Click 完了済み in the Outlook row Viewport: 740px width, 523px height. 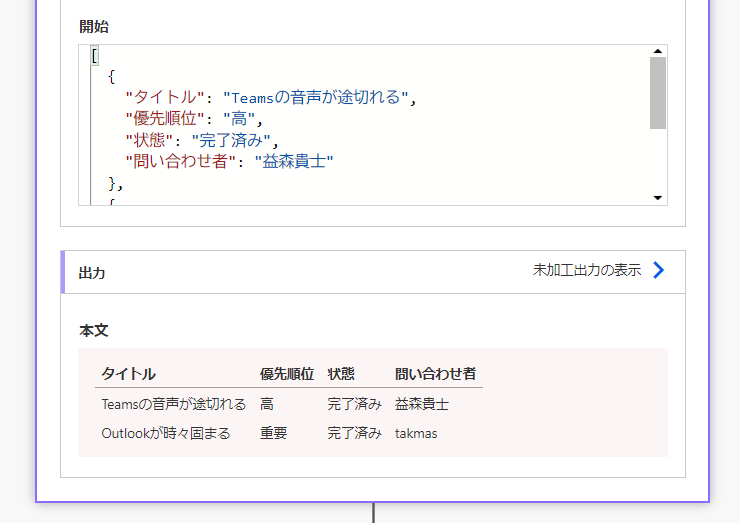(354, 433)
